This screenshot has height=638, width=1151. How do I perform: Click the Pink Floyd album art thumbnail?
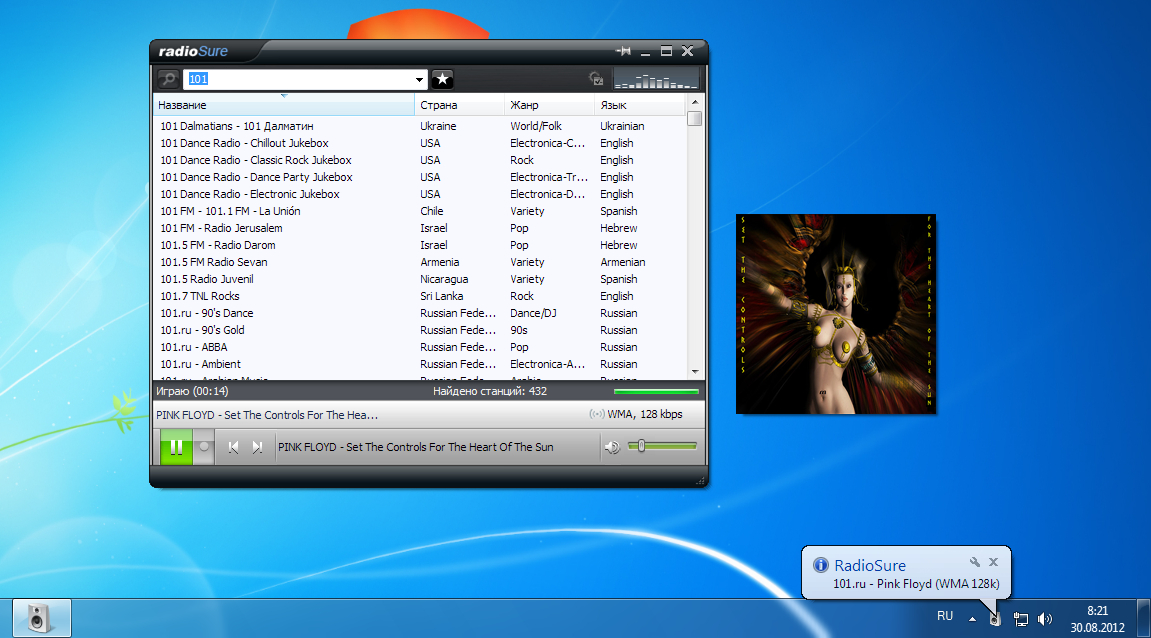[835, 313]
